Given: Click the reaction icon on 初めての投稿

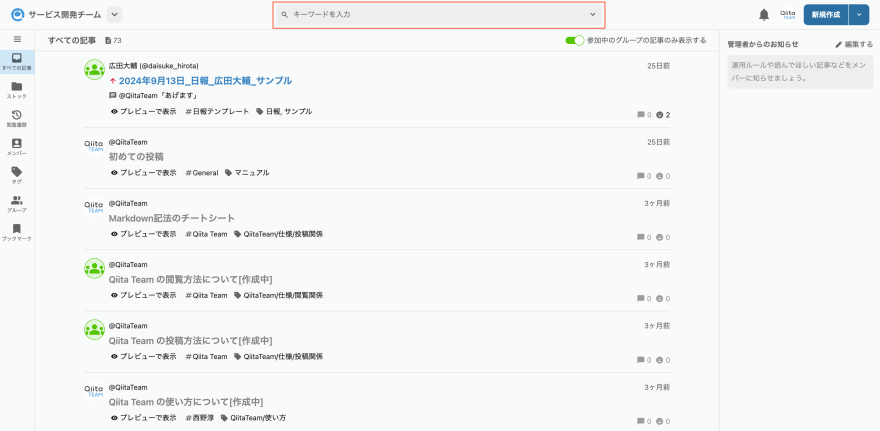Looking at the screenshot, I should tap(659, 176).
